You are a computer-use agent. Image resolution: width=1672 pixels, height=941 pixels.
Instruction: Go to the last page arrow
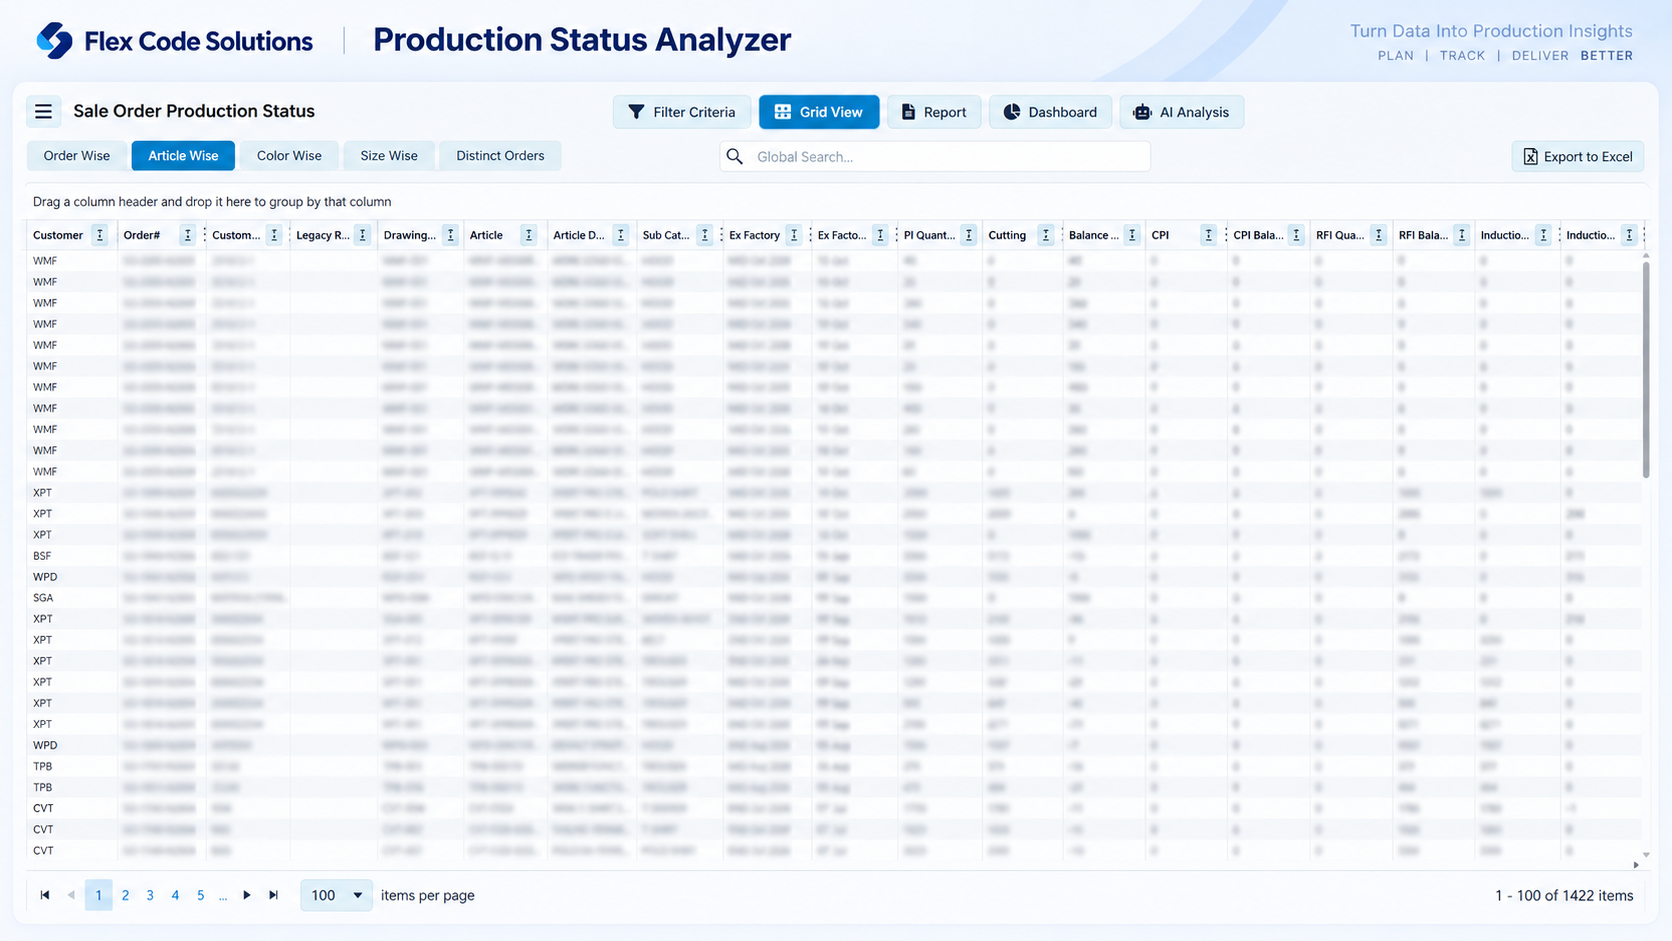pos(273,895)
